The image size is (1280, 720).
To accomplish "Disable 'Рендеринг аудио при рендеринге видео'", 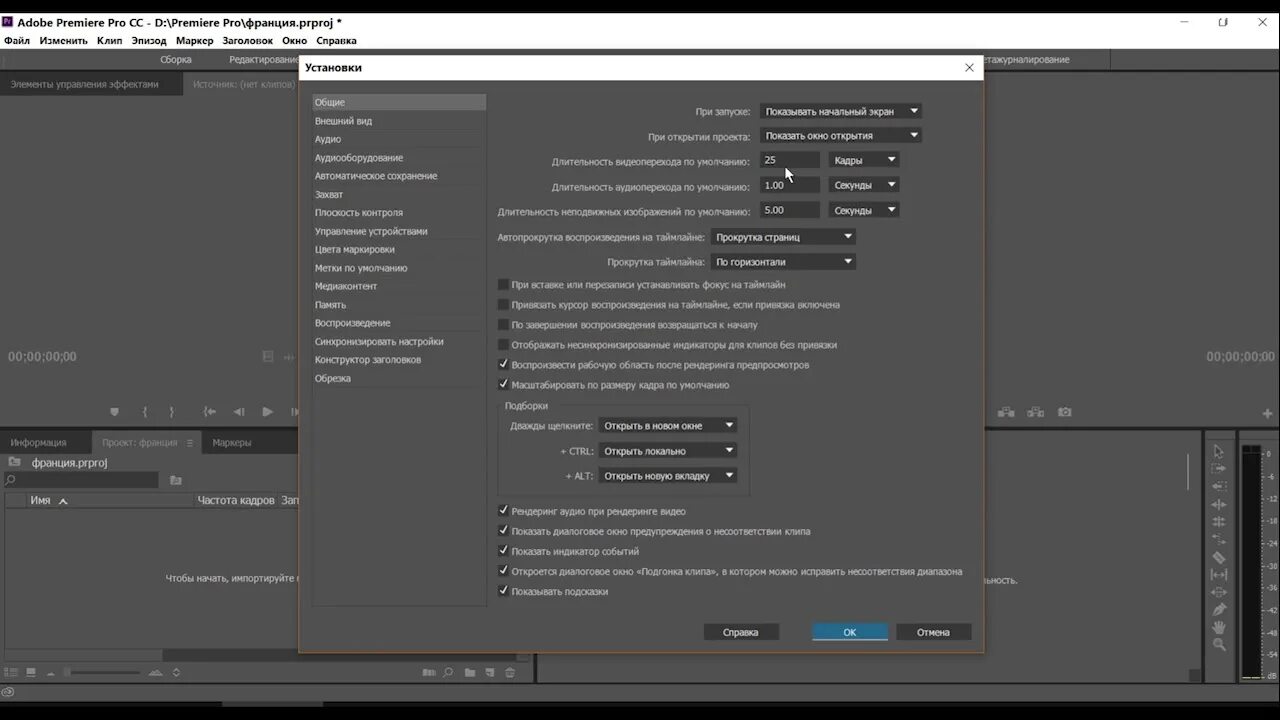I will [503, 511].
